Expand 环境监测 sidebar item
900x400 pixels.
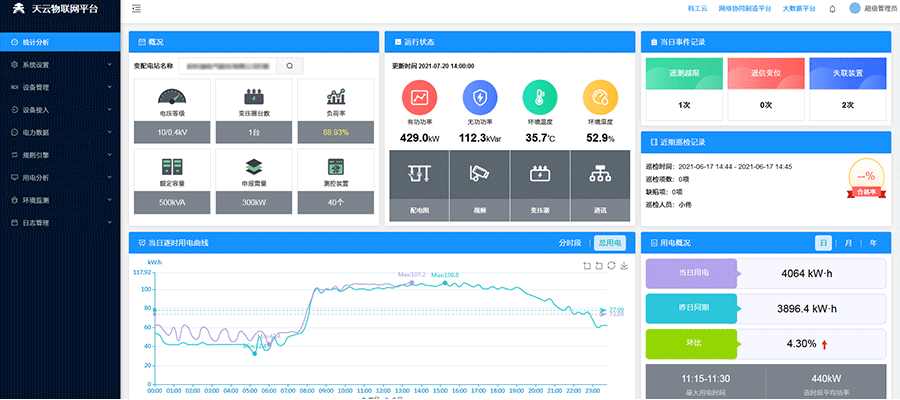tap(60, 200)
